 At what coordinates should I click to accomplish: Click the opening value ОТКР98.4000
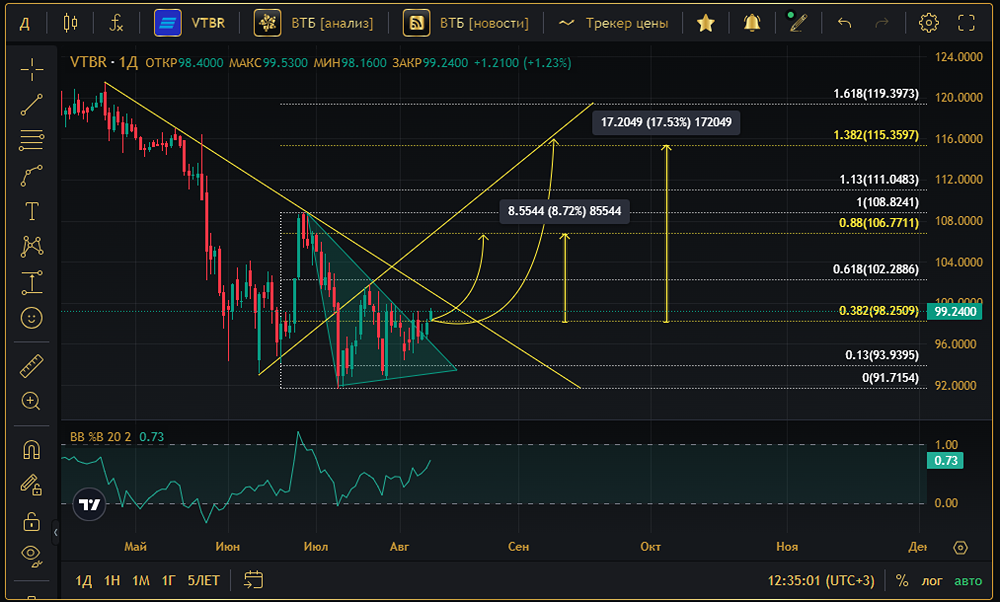(x=184, y=62)
